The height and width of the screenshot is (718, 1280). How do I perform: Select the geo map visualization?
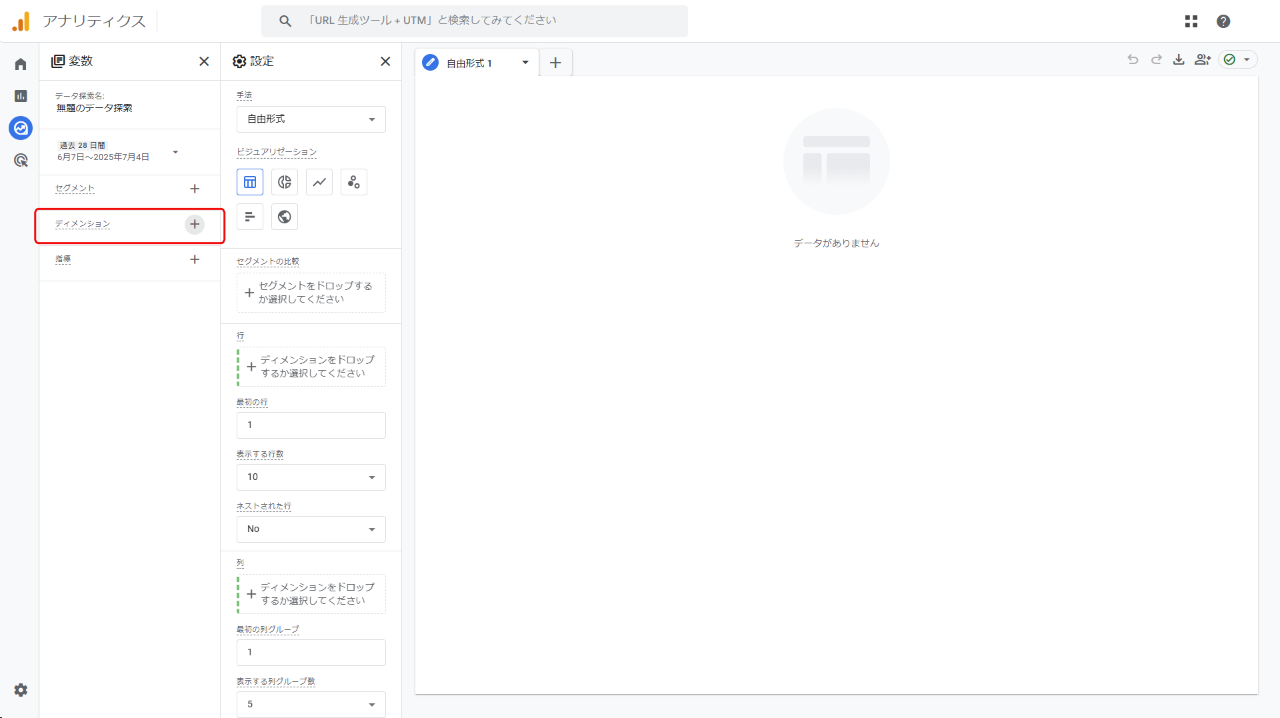click(x=285, y=217)
